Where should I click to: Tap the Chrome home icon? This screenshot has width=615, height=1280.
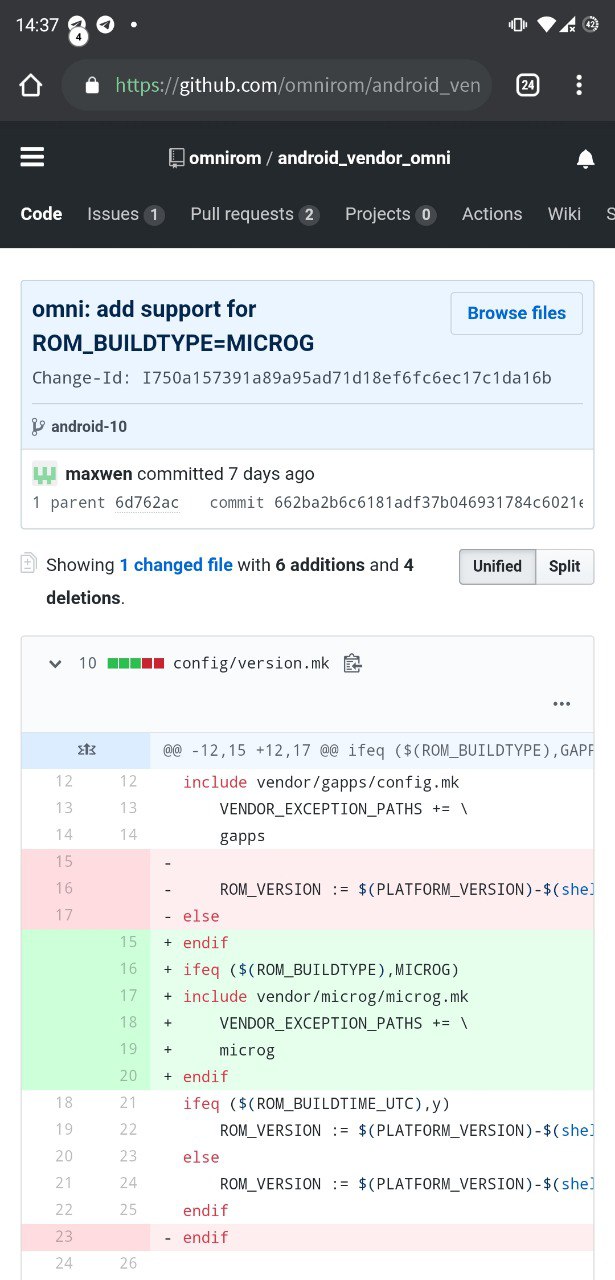31,85
